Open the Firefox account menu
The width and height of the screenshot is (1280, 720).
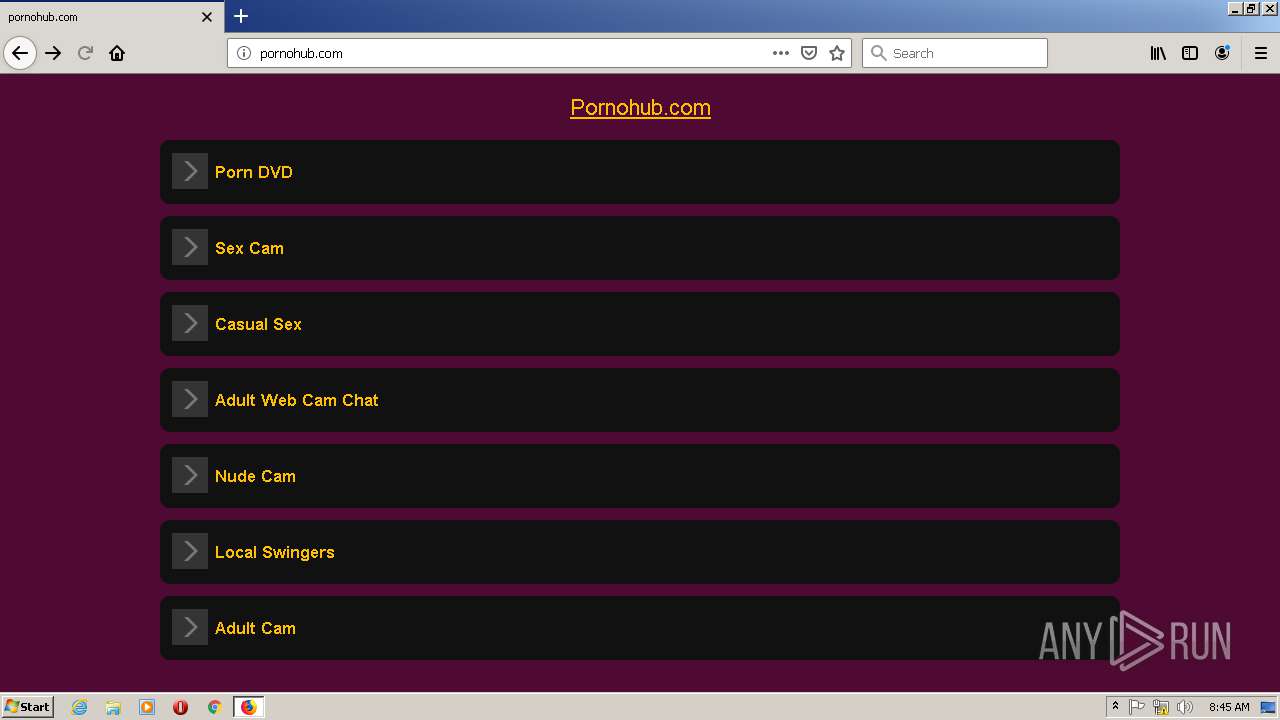[1222, 53]
